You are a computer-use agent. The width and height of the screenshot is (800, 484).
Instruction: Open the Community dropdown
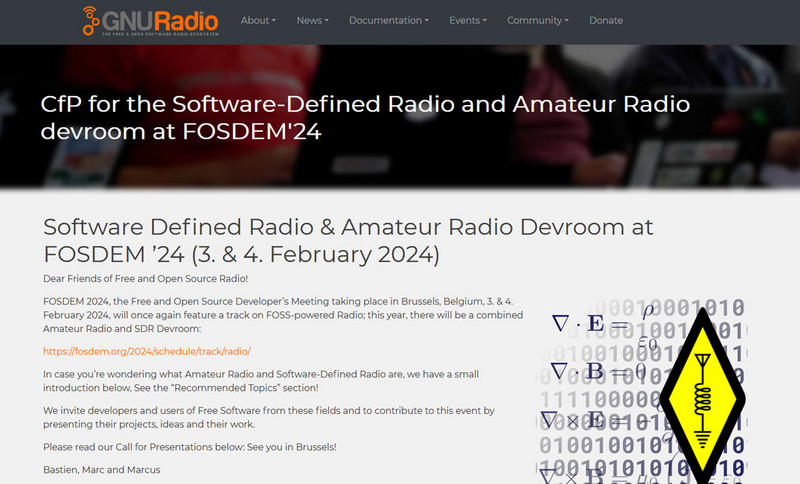[x=537, y=20]
